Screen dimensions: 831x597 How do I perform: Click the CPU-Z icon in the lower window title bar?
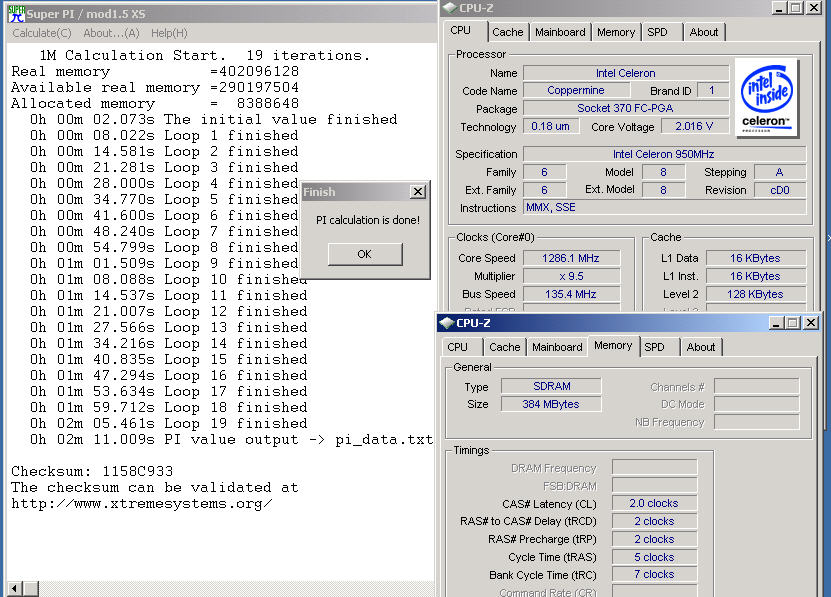(446, 322)
